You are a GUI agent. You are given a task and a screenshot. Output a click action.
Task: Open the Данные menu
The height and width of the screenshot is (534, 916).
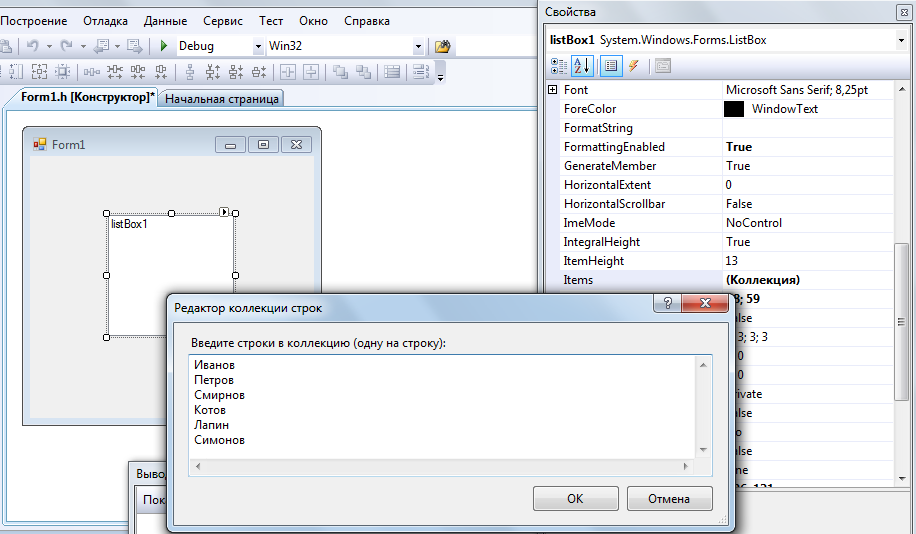(x=165, y=21)
